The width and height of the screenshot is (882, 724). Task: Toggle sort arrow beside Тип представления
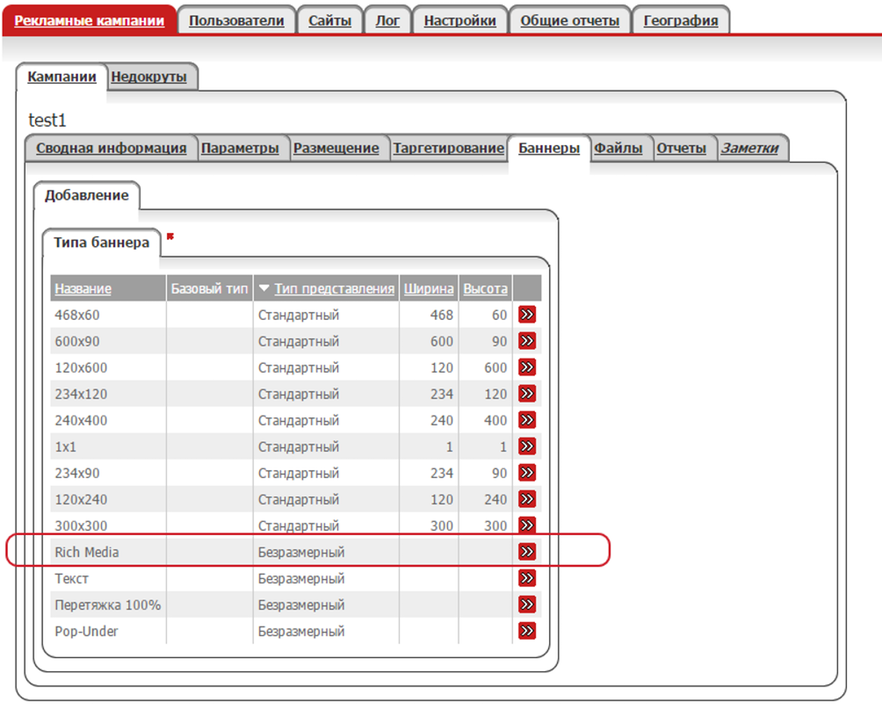click(264, 288)
